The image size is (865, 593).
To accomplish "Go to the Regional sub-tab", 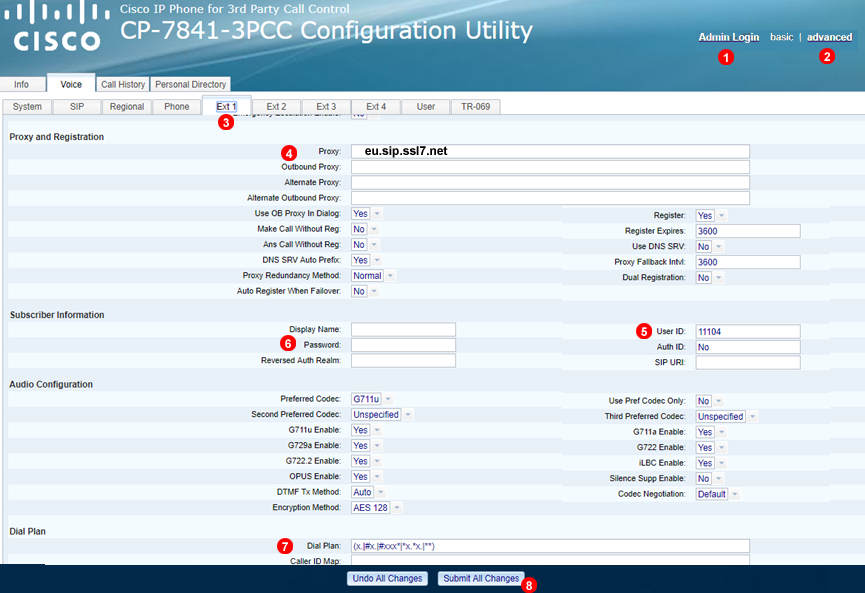I will point(126,106).
